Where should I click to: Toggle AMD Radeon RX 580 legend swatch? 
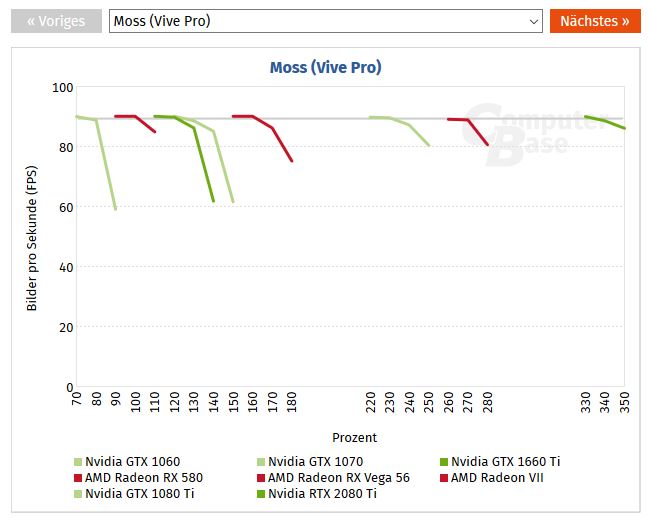coord(78,478)
